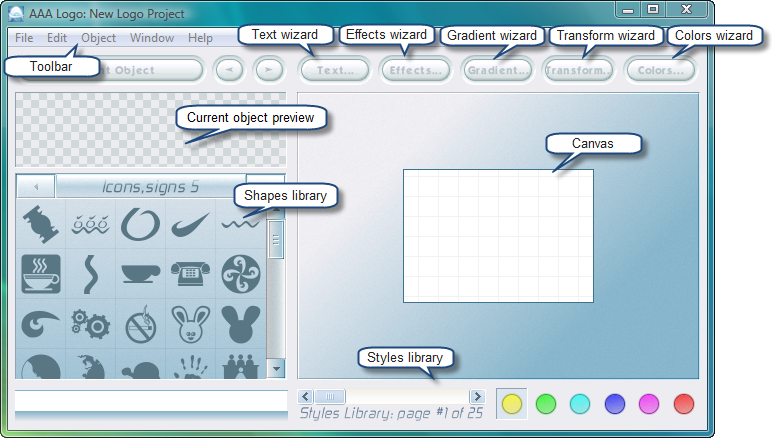
Task: Choose the curvy S-line shape
Action: coord(90,274)
